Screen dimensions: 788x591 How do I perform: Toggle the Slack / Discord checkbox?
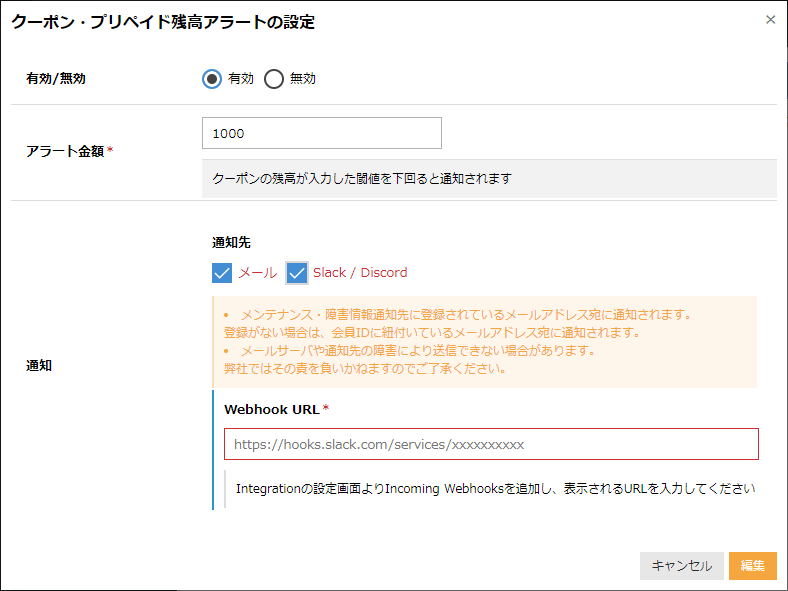pos(297,272)
